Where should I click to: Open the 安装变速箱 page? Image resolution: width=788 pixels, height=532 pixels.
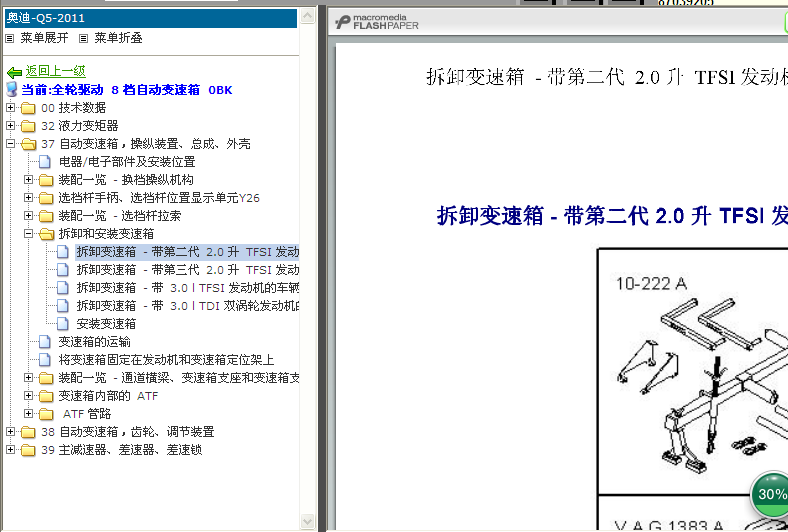tap(106, 324)
